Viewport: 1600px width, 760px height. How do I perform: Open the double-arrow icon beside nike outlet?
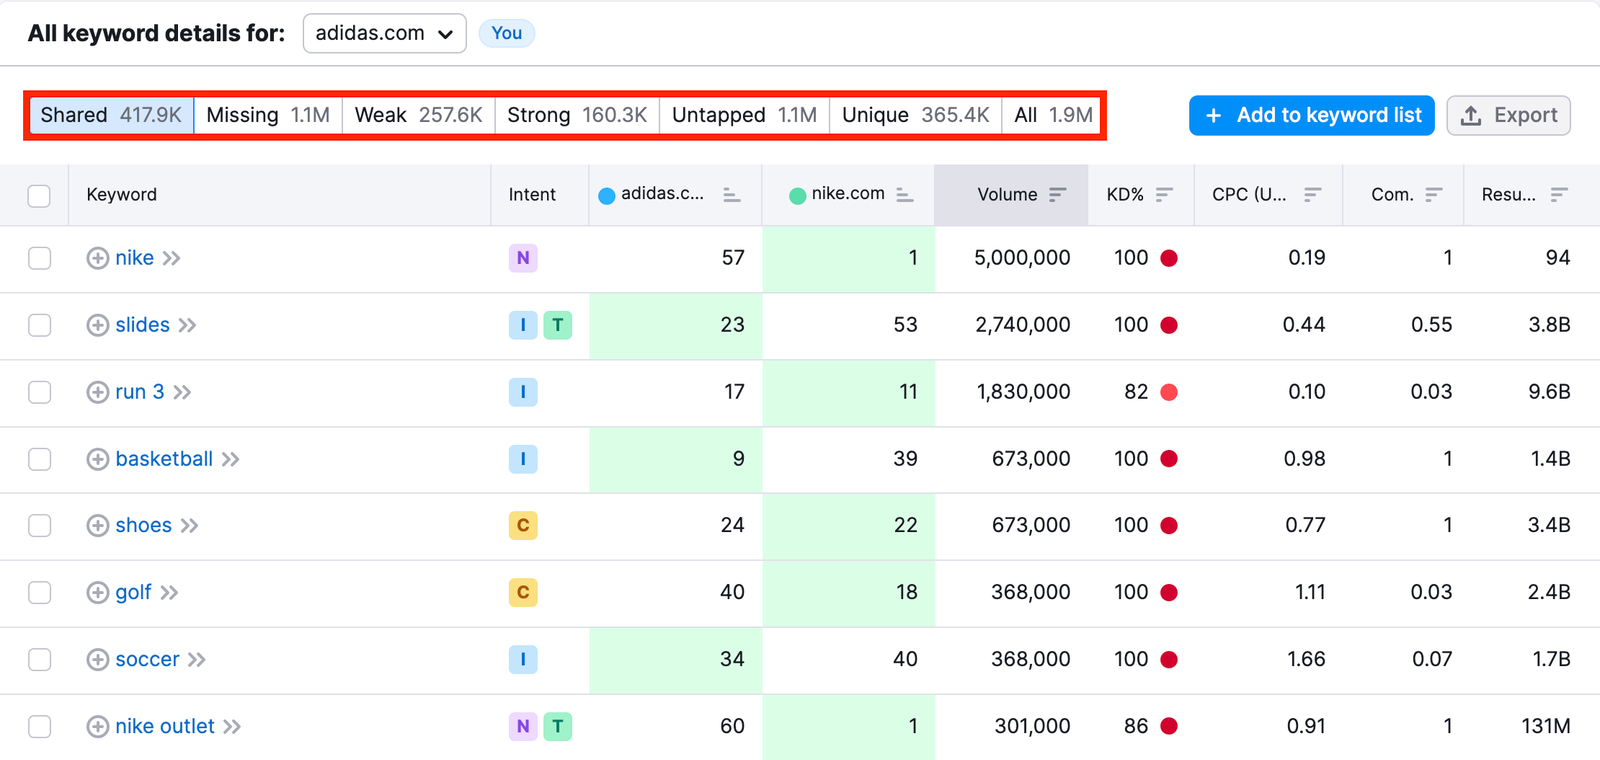232,726
